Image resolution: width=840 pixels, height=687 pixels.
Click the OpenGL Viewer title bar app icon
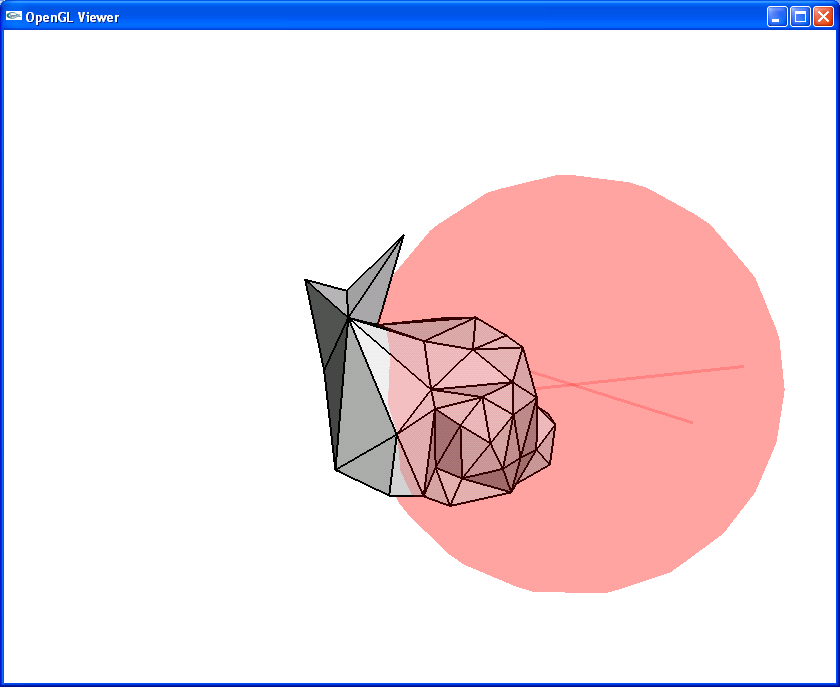(14, 16)
